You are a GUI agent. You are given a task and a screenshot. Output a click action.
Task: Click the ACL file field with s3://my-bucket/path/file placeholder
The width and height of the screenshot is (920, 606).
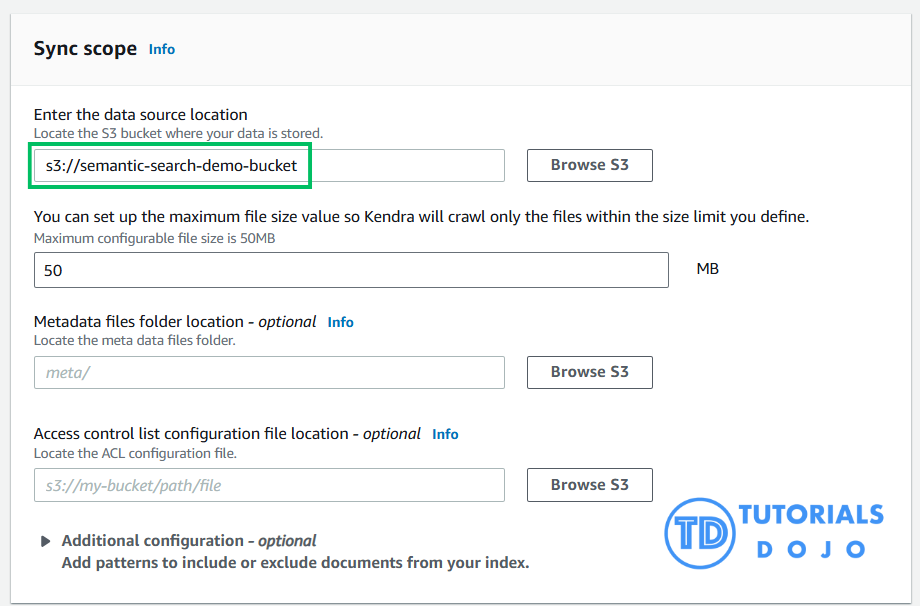[268, 485]
